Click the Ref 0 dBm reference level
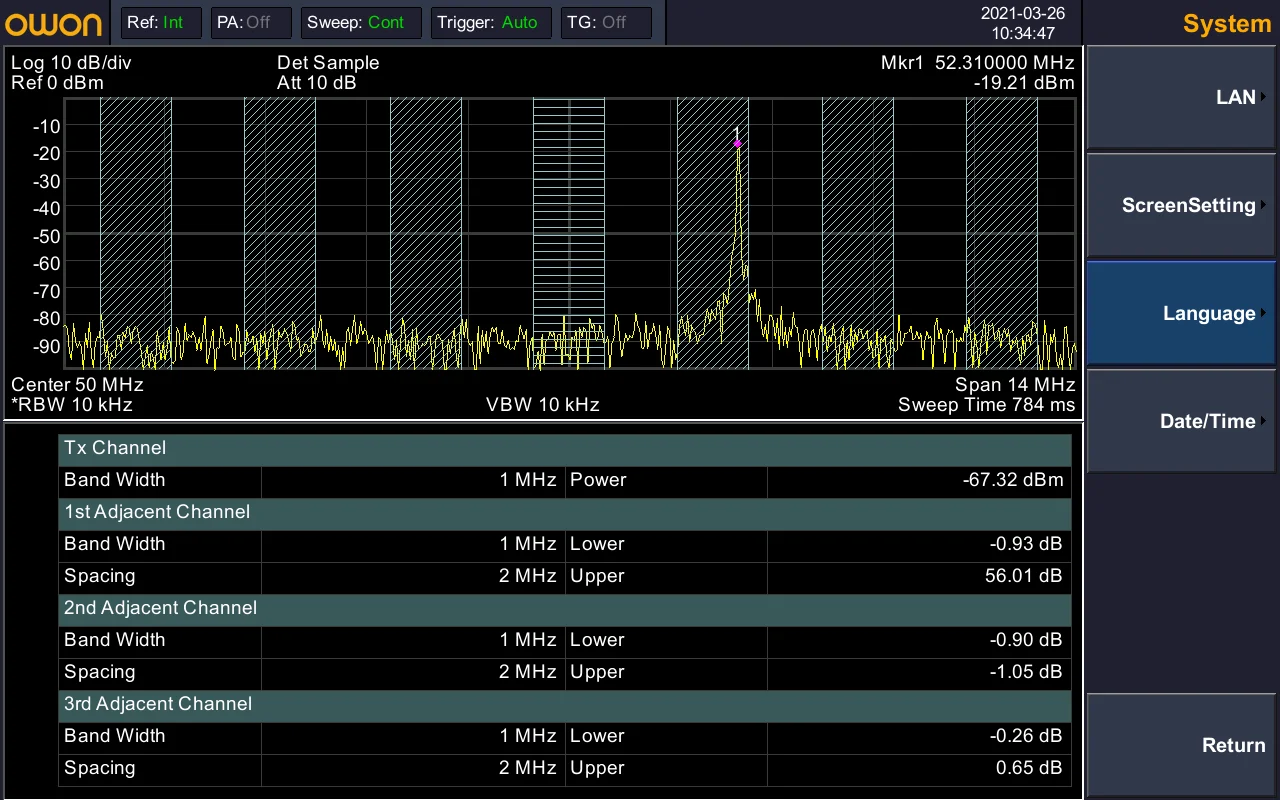The image size is (1280, 800). pyautogui.click(x=57, y=83)
